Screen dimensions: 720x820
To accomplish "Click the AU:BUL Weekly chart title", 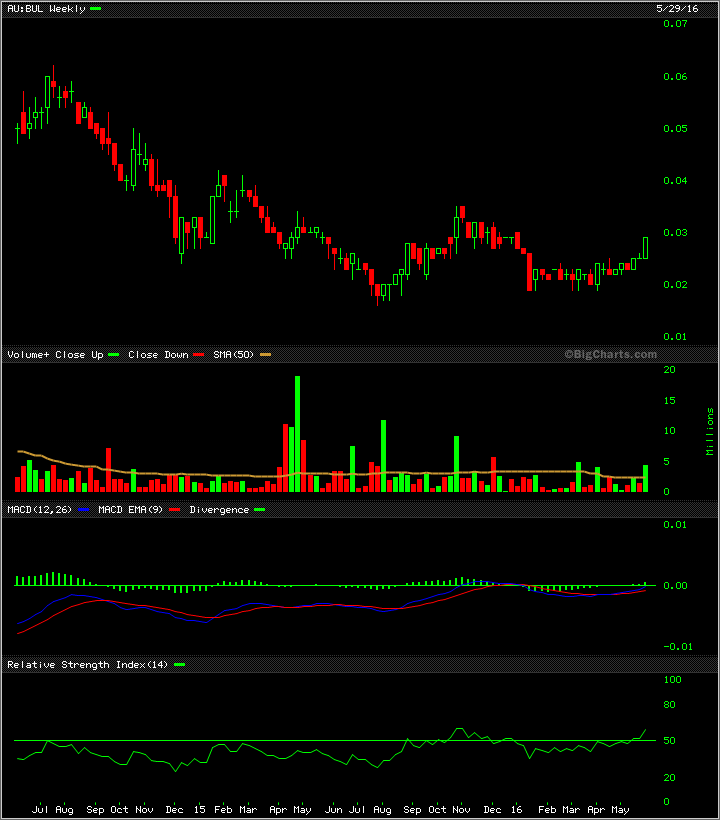I will pos(46,9).
